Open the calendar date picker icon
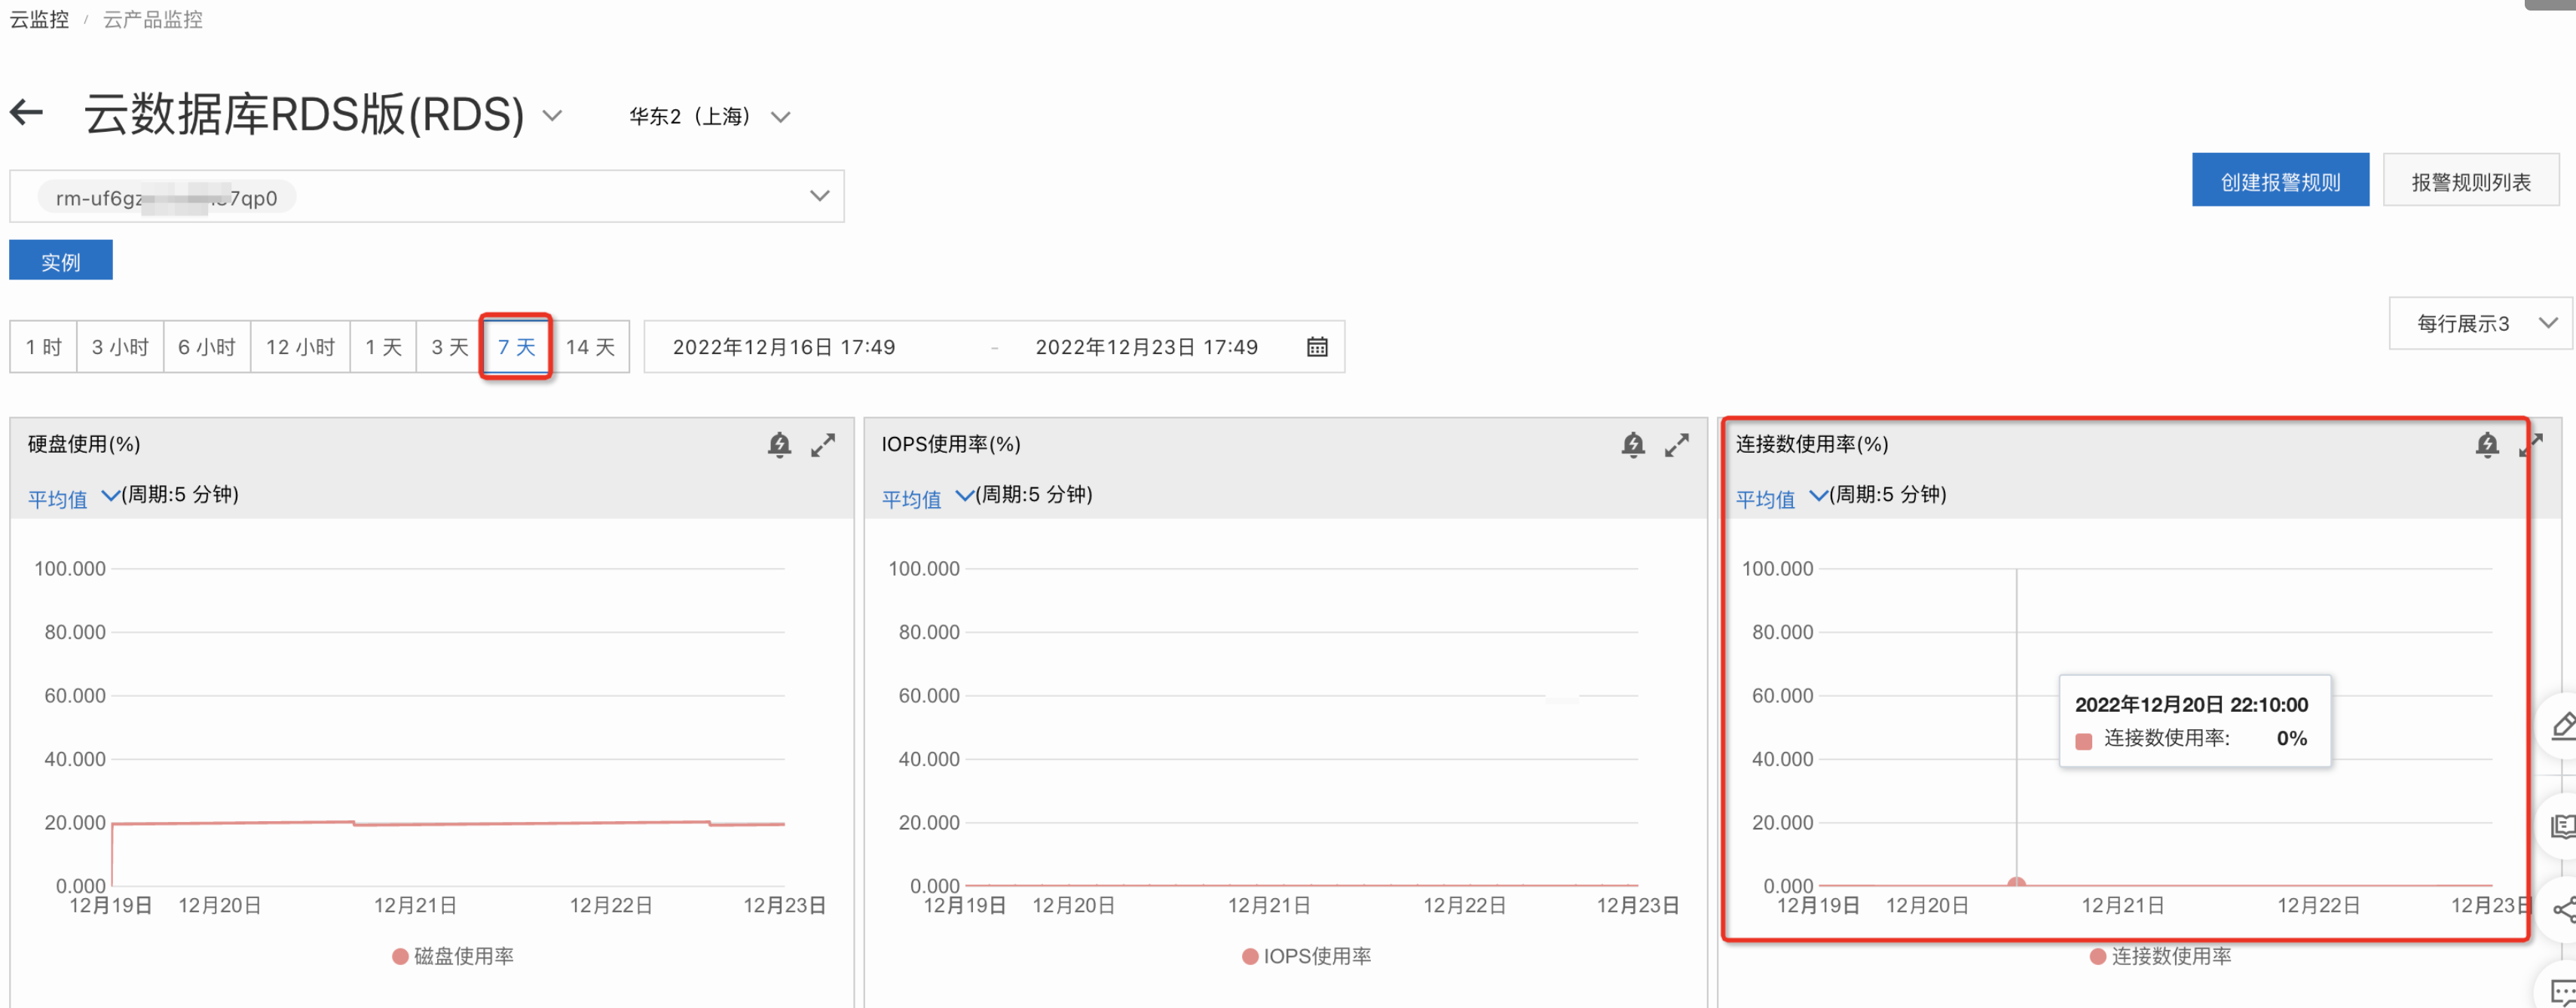The image size is (2576, 1008). click(1317, 347)
